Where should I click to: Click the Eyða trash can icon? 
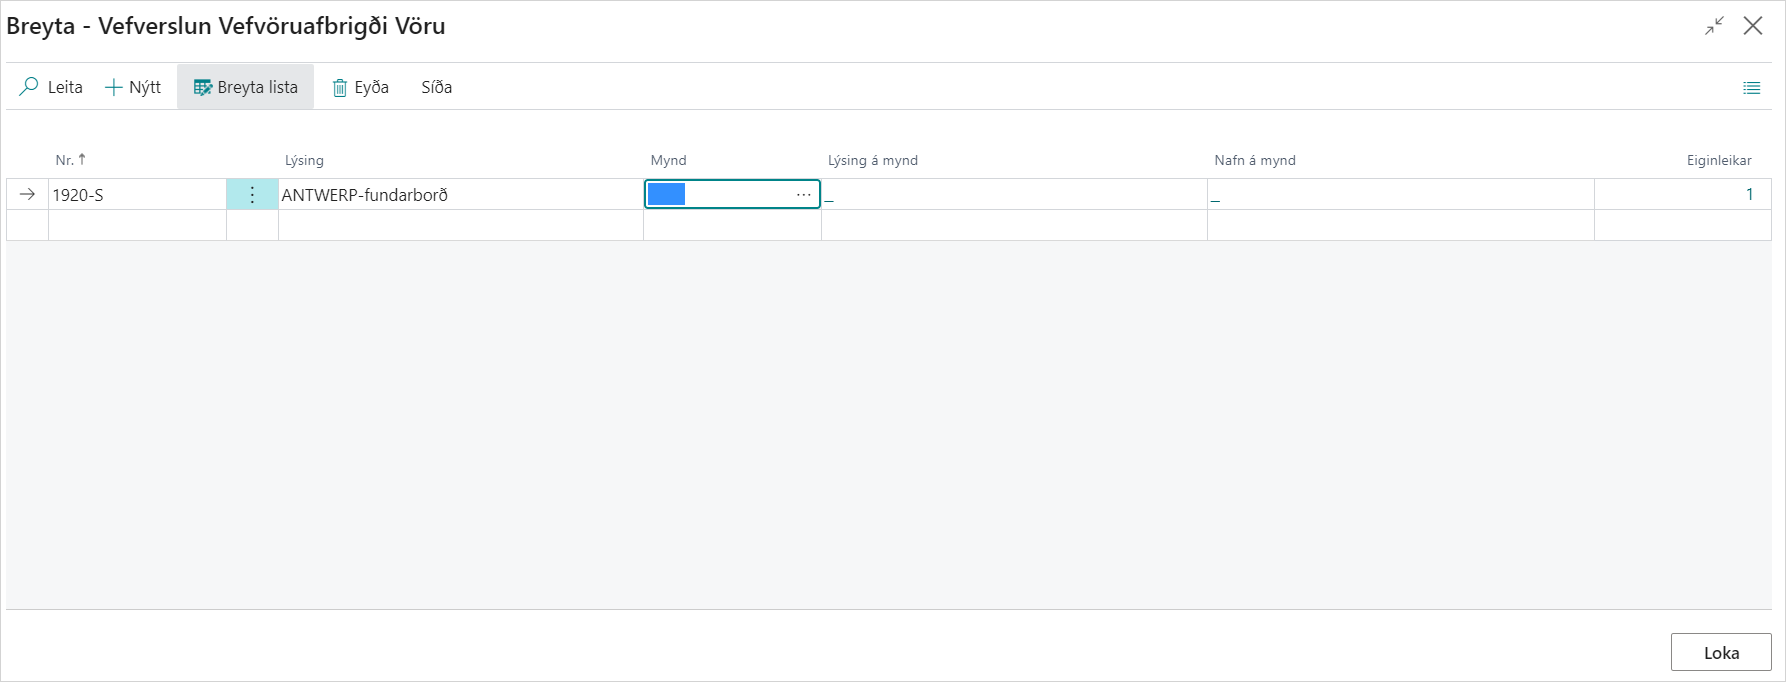(x=340, y=88)
